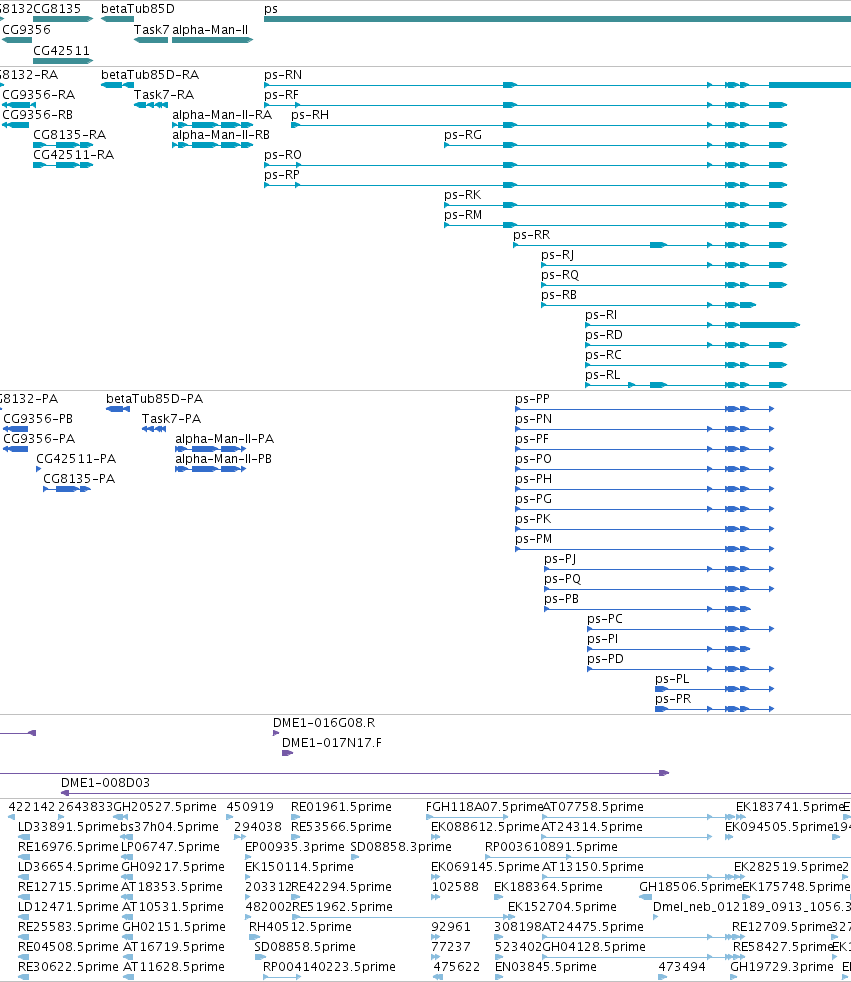The image size is (851, 982).
Task: Click the CG9356 gene label
Action: coord(26,29)
